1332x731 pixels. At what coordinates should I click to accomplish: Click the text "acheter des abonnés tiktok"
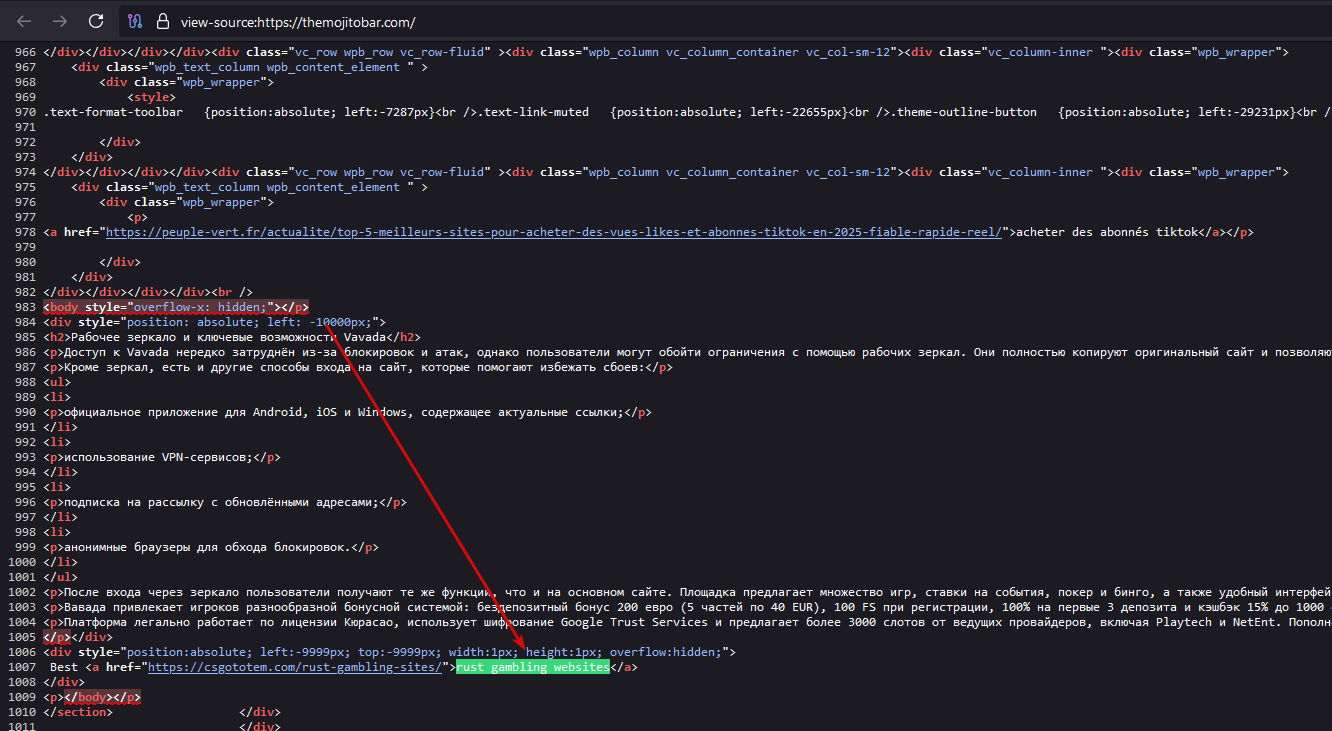1106,232
